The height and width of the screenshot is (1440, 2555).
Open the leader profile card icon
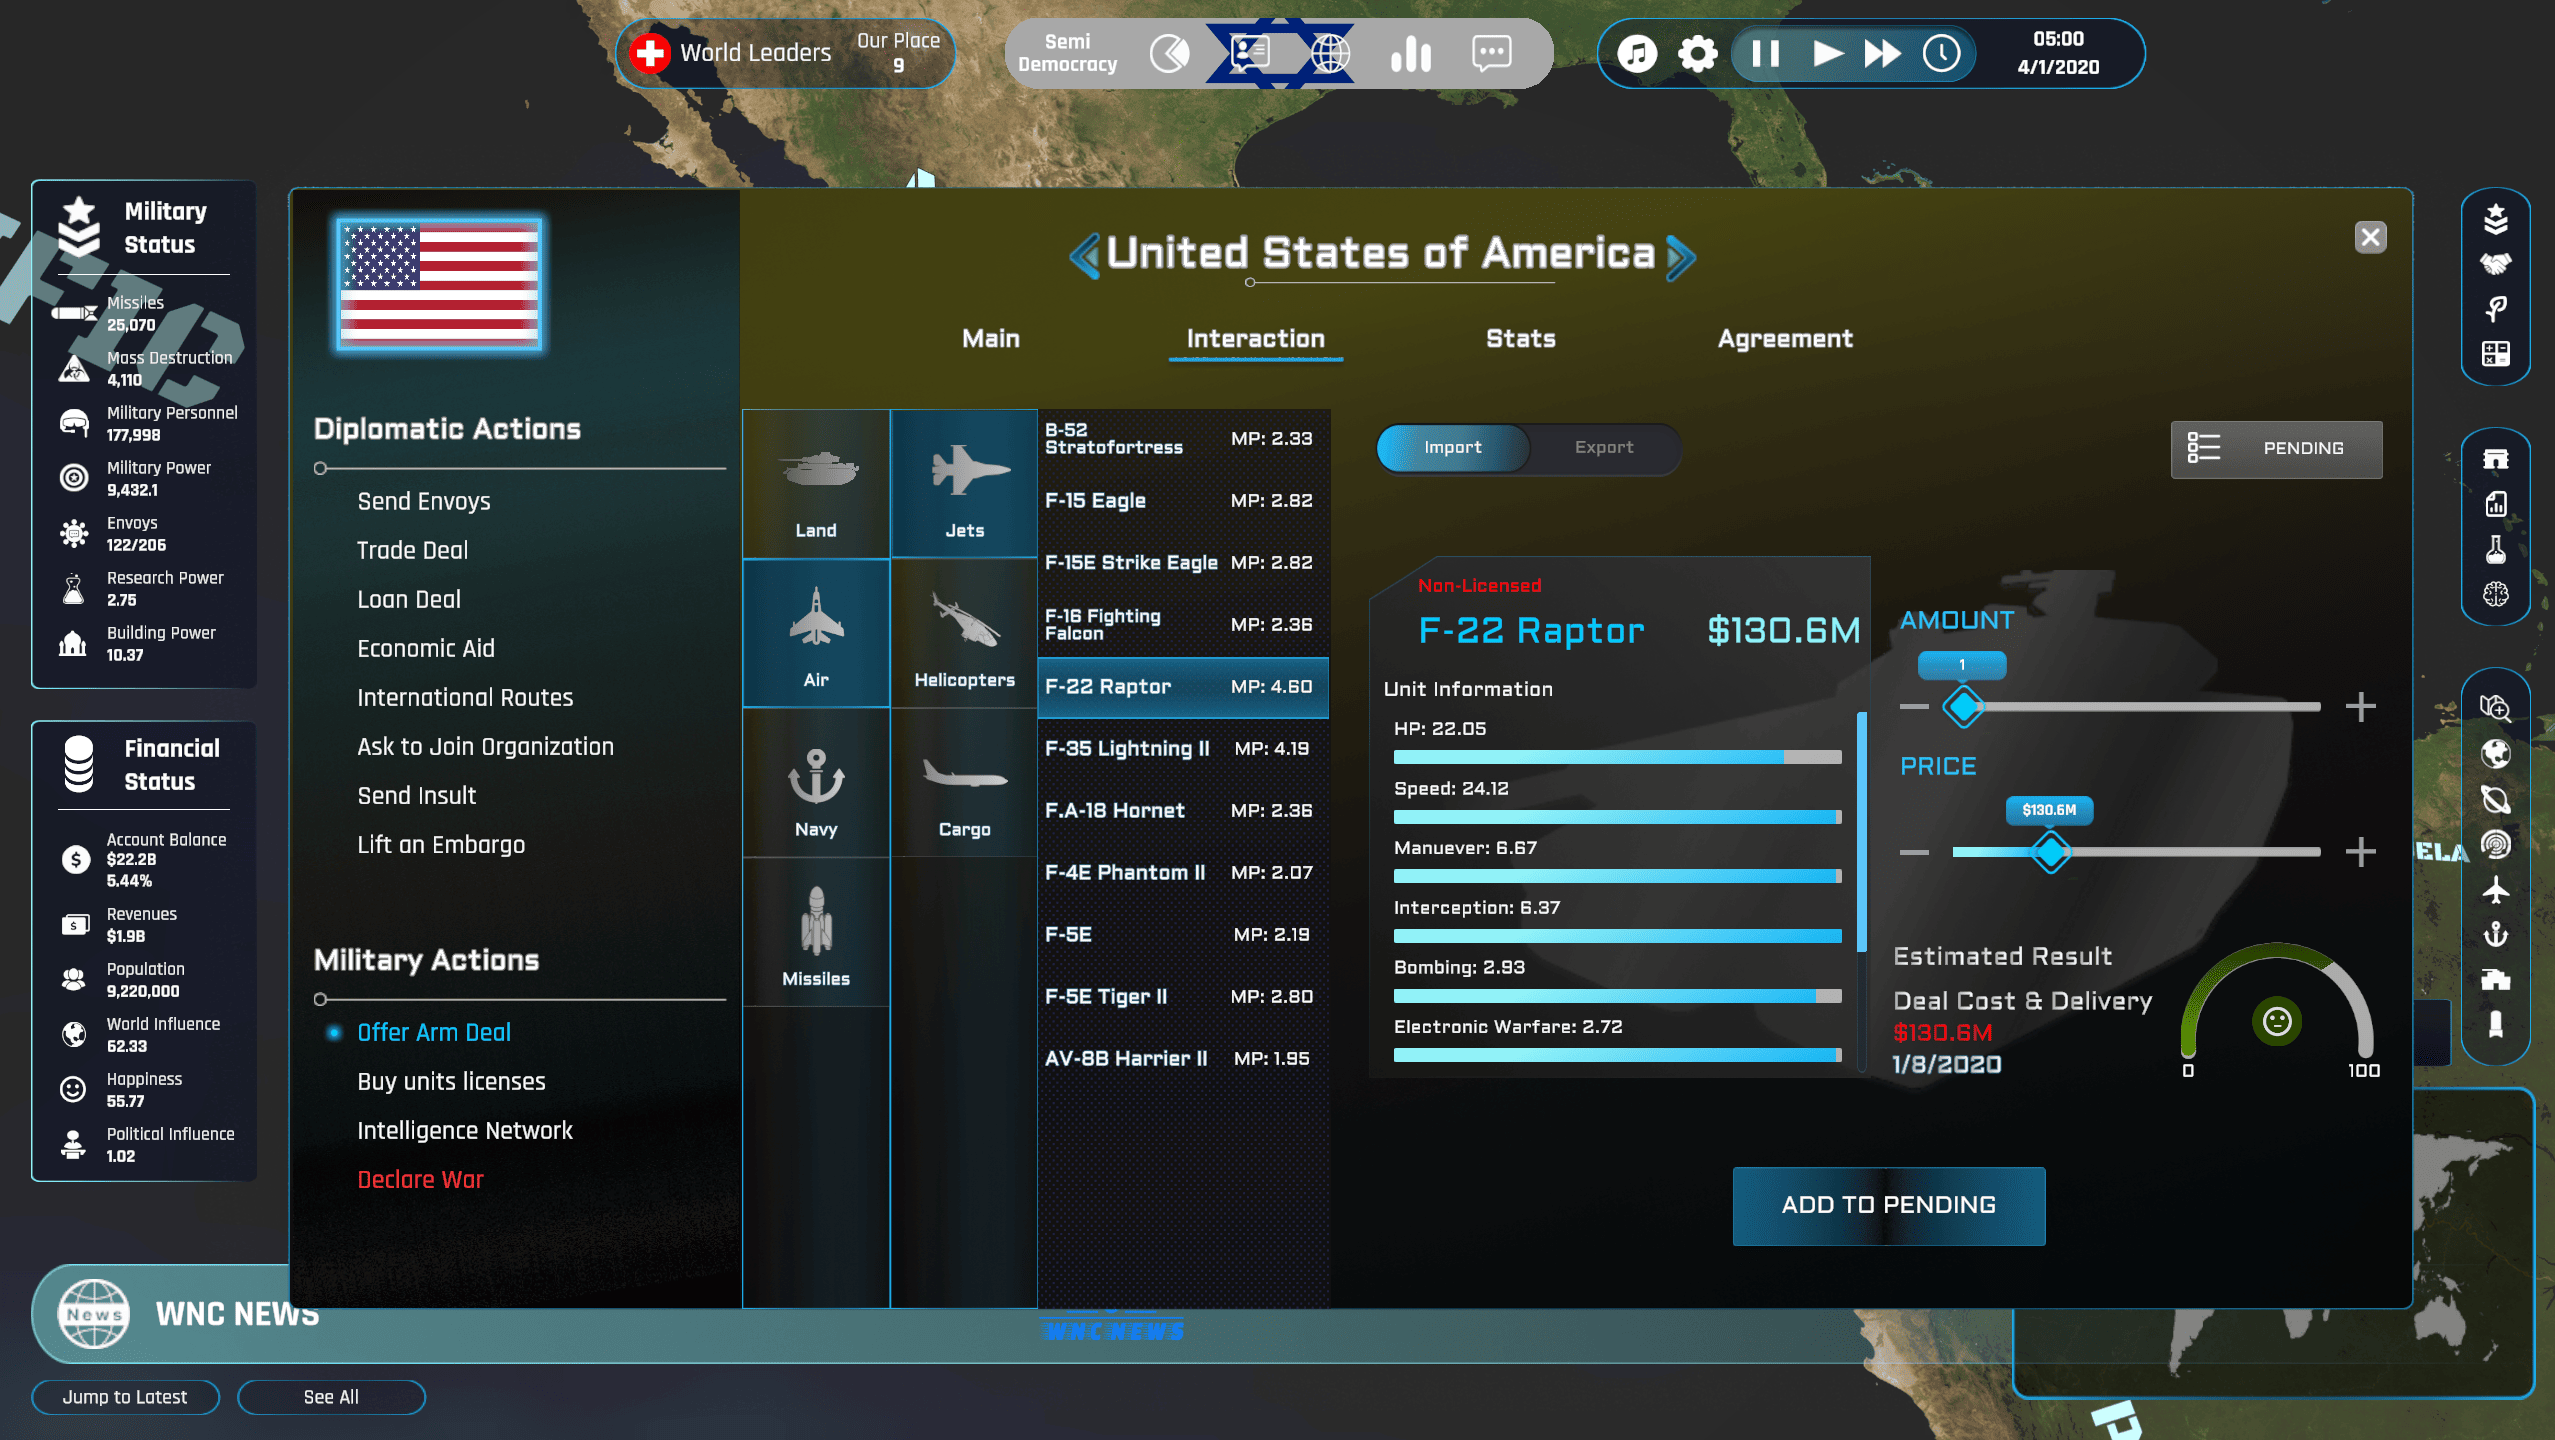(1250, 53)
